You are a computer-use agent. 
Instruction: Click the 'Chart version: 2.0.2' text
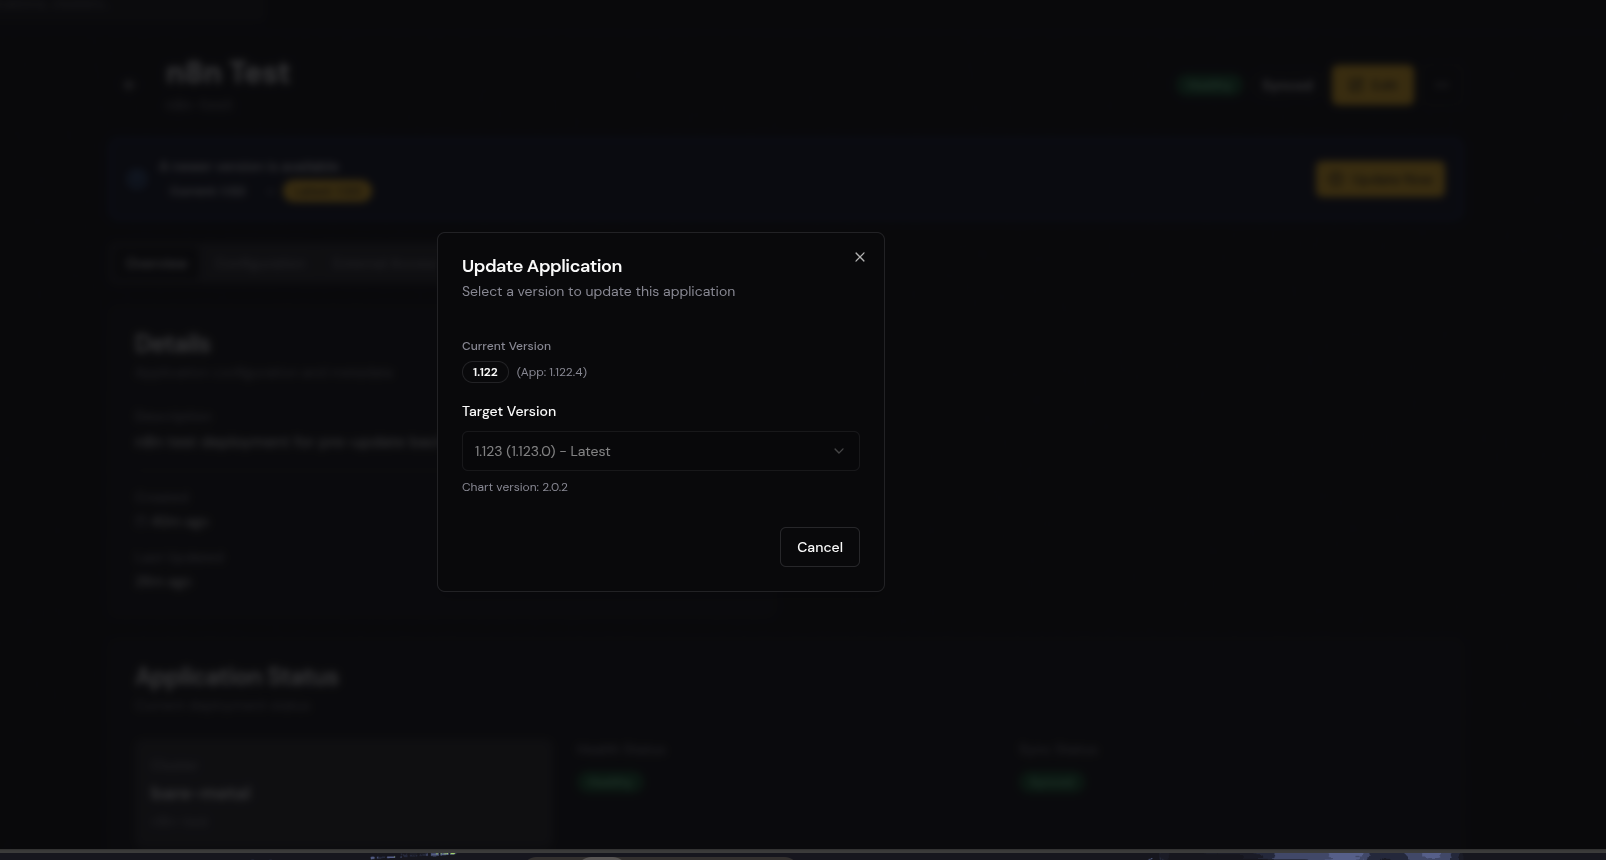[x=514, y=487]
